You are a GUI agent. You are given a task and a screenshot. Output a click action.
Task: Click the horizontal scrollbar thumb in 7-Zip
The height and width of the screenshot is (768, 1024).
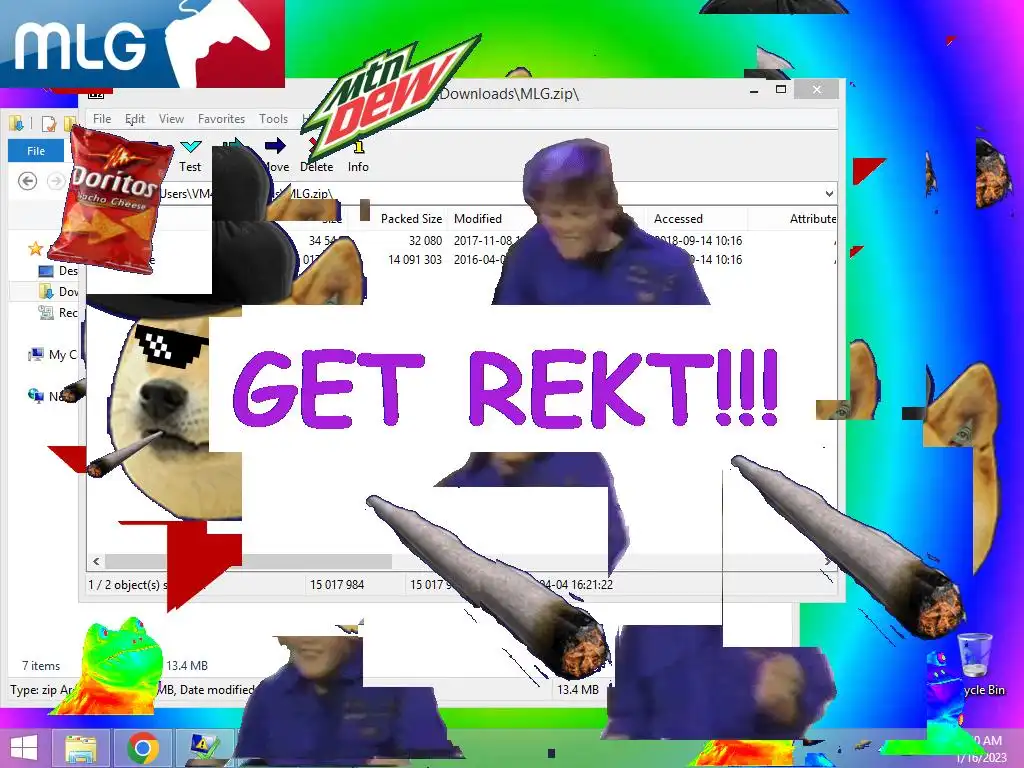pos(248,561)
